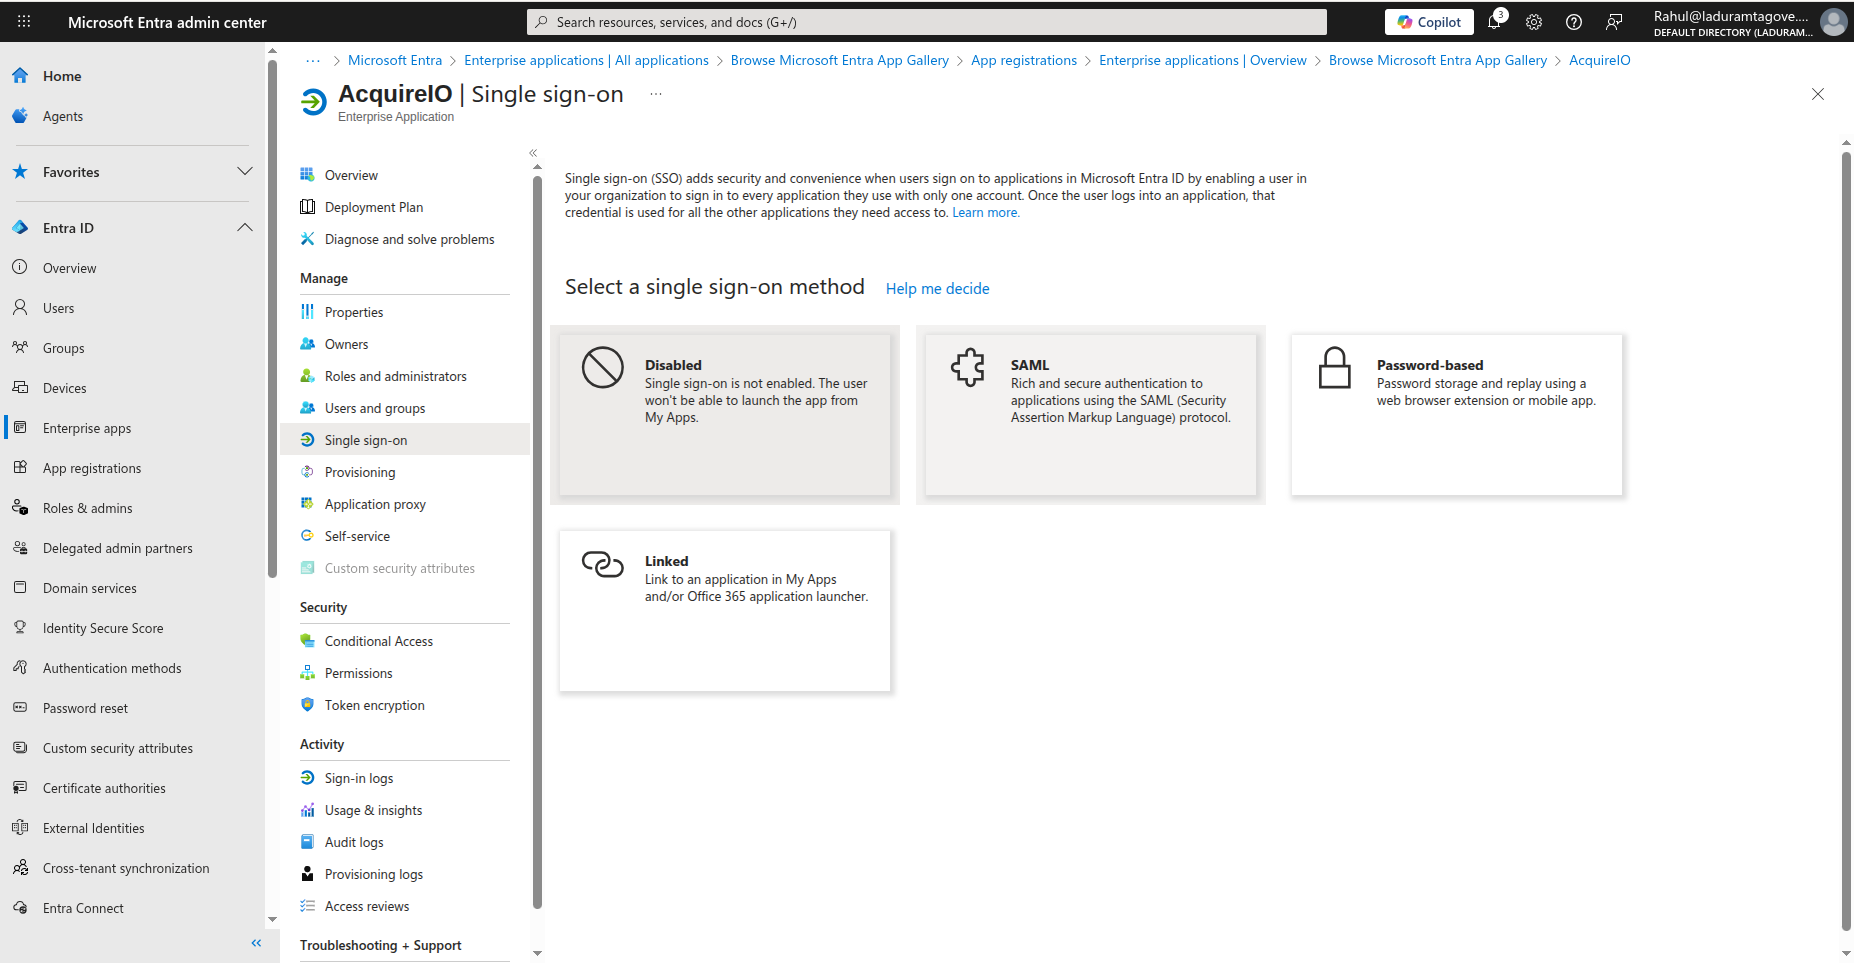Expand the Favorites section
Image resolution: width=1854 pixels, height=963 pixels.
click(244, 172)
